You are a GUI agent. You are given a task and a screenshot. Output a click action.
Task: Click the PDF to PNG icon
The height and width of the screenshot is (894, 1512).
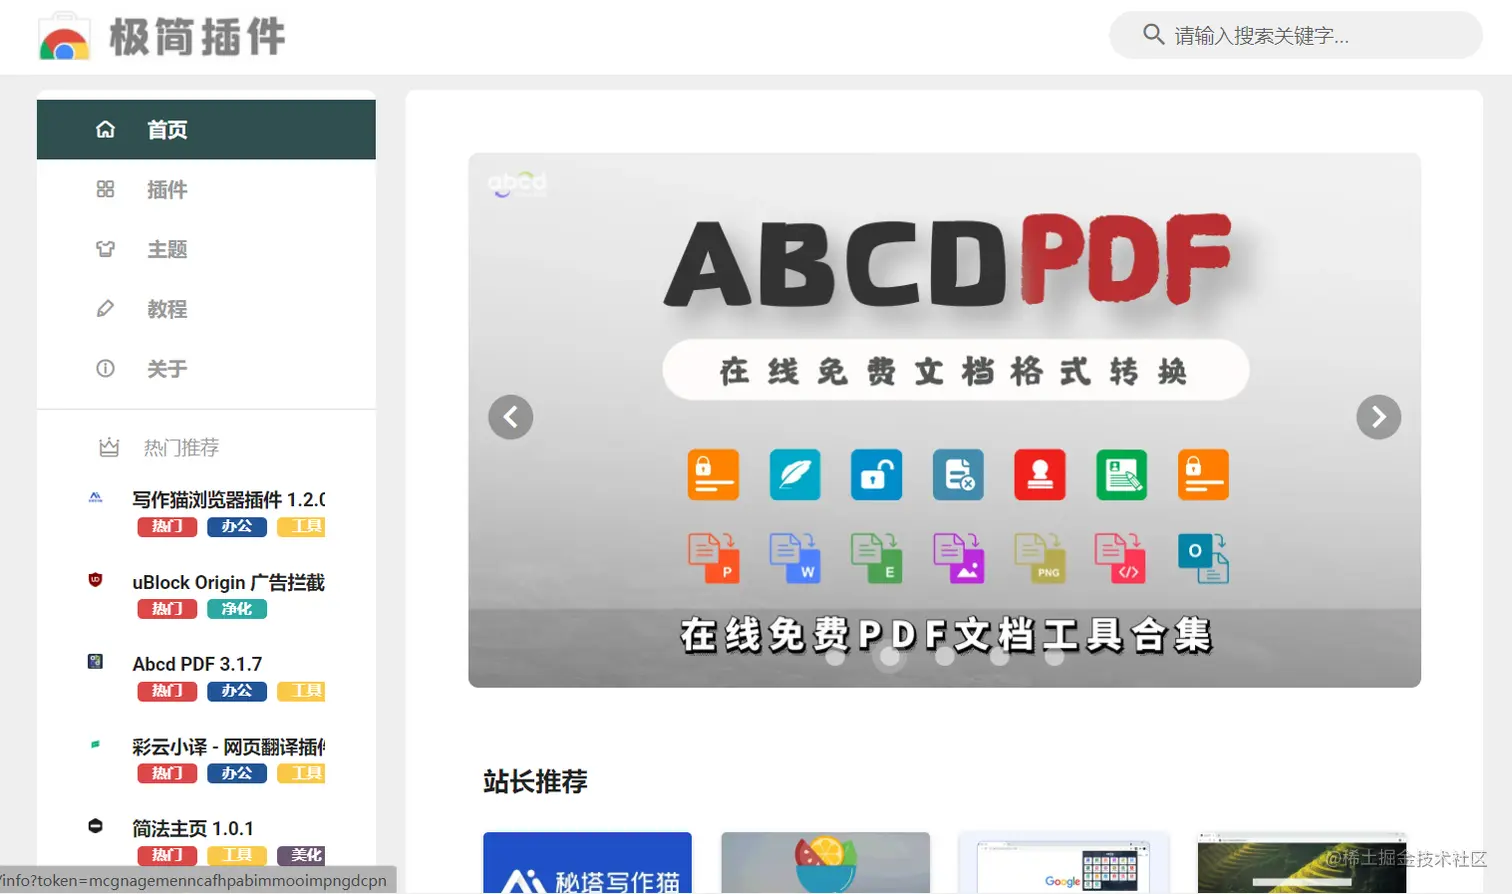point(1040,557)
